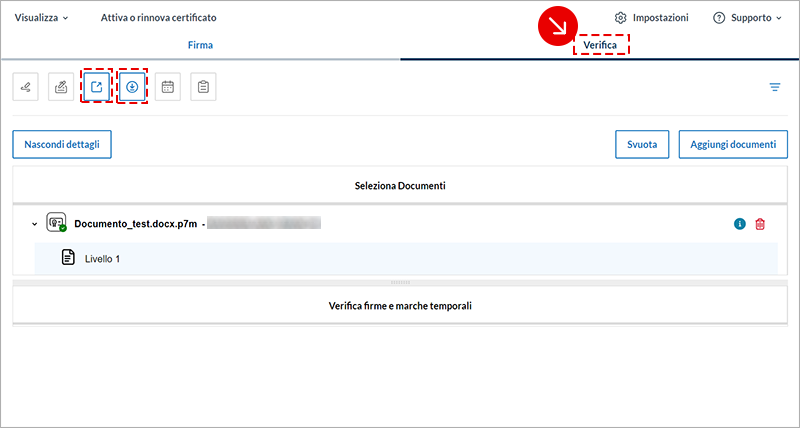Open the Supporto dropdown menu
The image size is (800, 428).
[x=748, y=18]
